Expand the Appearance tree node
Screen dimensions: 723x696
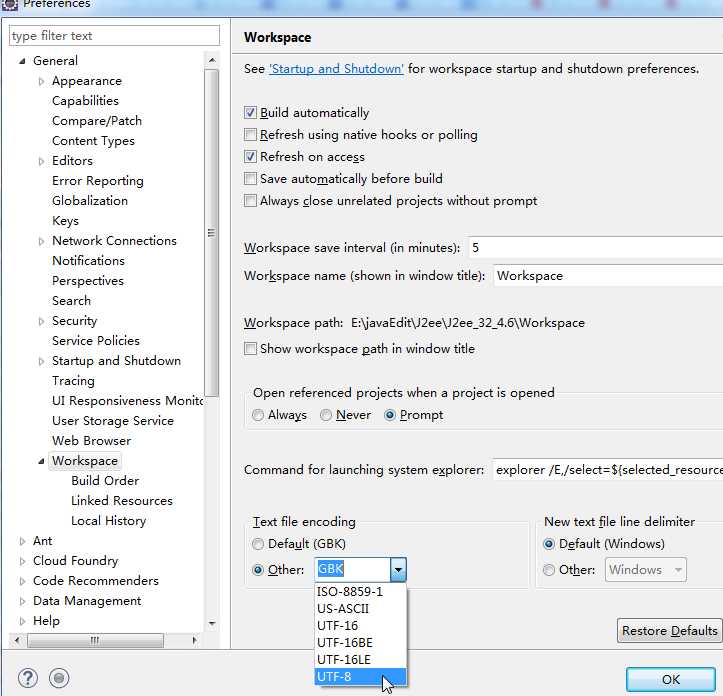coord(41,81)
